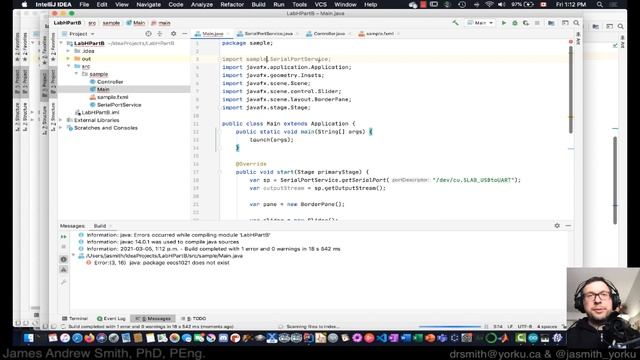This screenshot has height=360, width=640.
Task: Open the TODO tool window
Action: tap(194, 319)
